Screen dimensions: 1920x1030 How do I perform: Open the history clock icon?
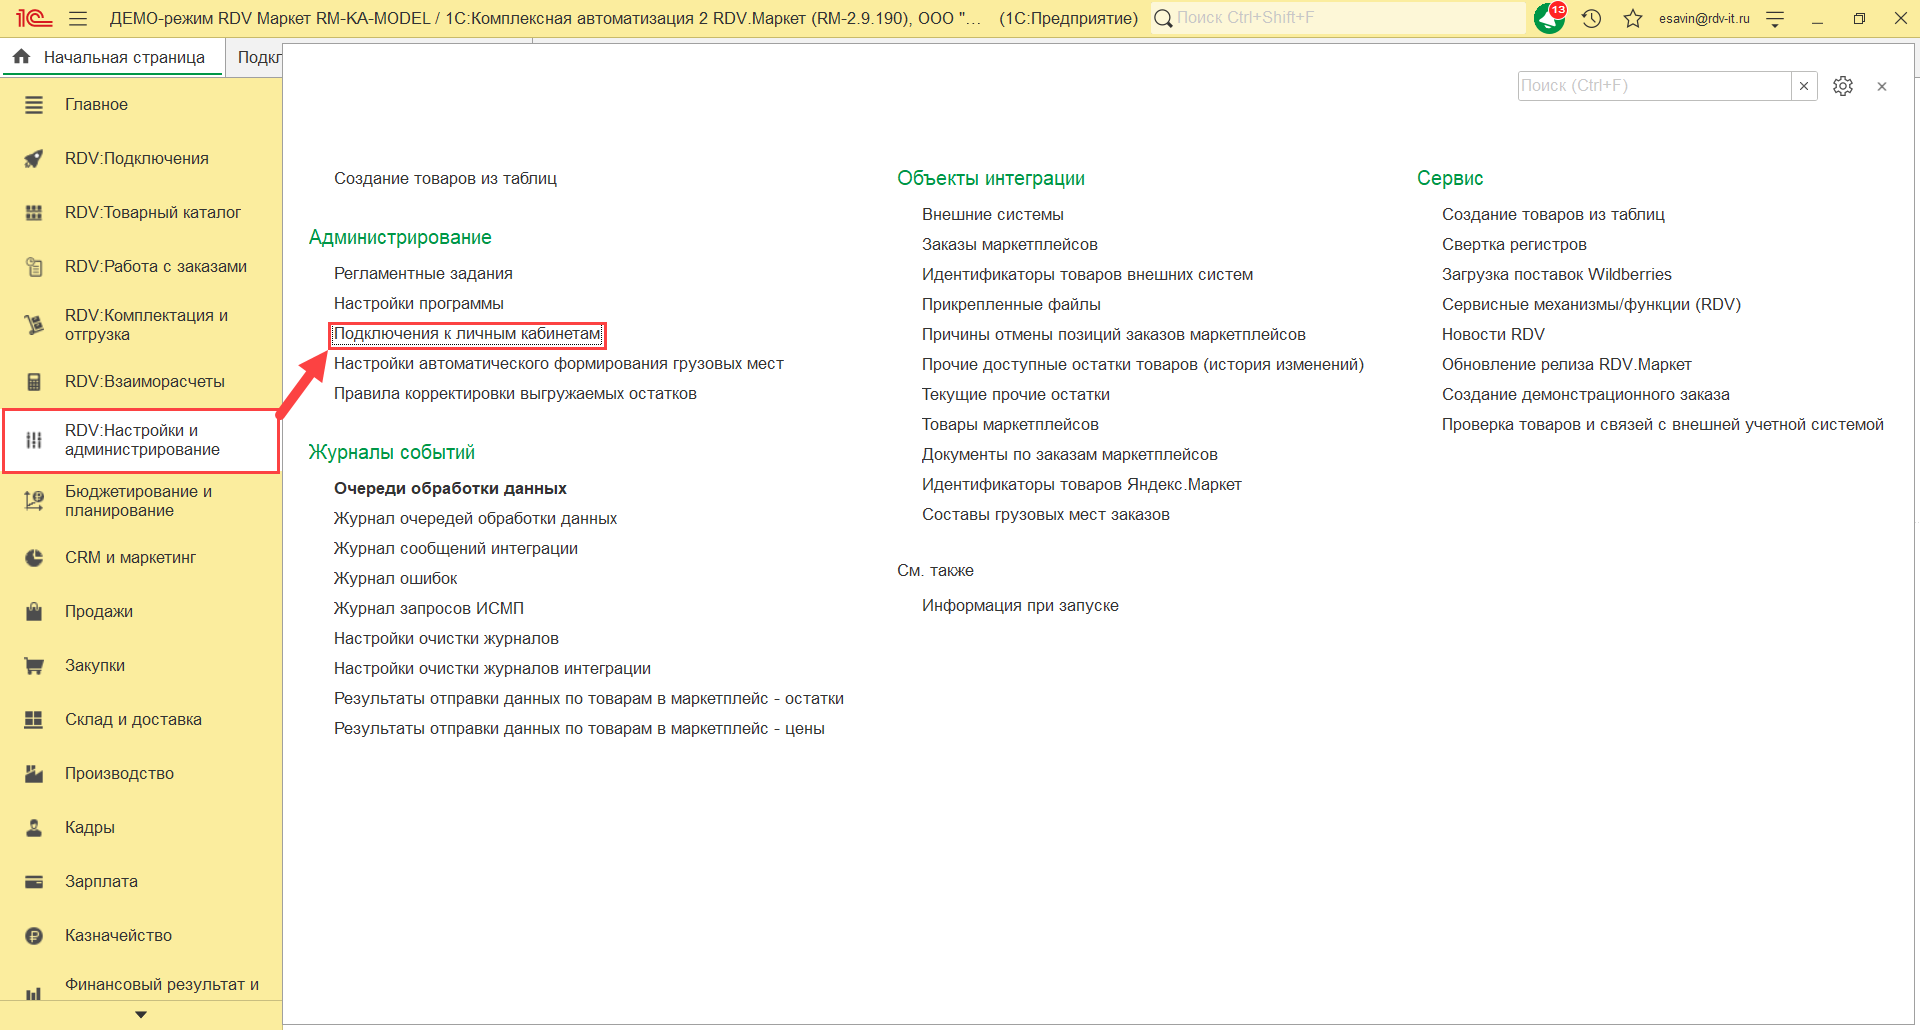point(1592,18)
